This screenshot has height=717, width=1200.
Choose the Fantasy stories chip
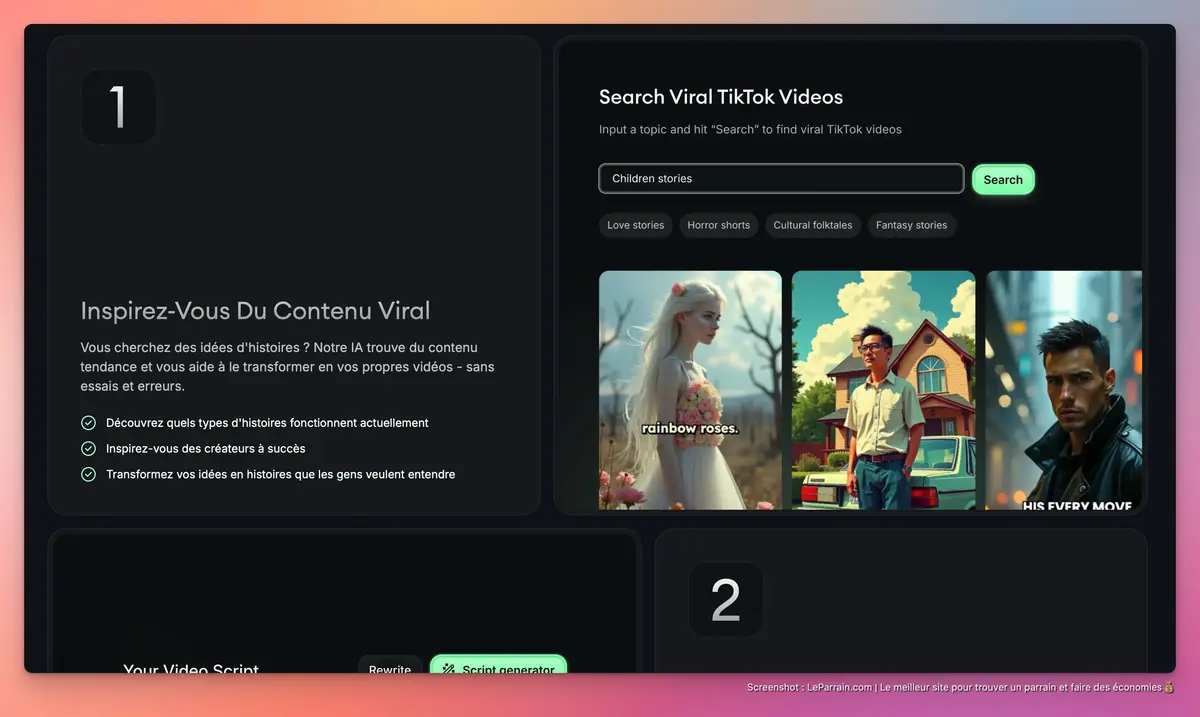pyautogui.click(x=911, y=225)
